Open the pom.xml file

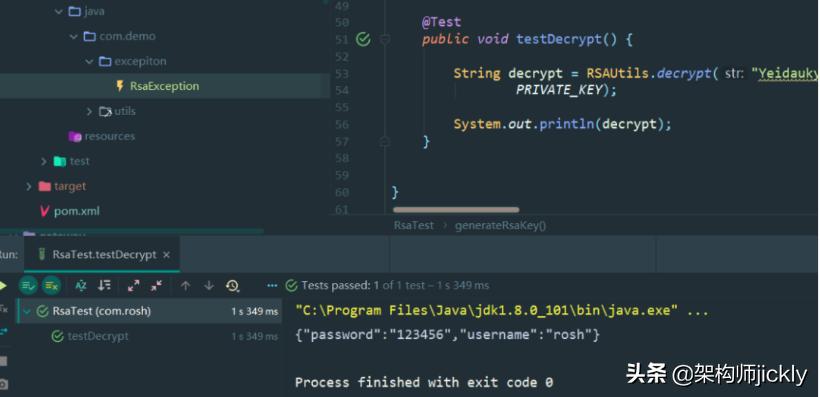click(x=76, y=211)
